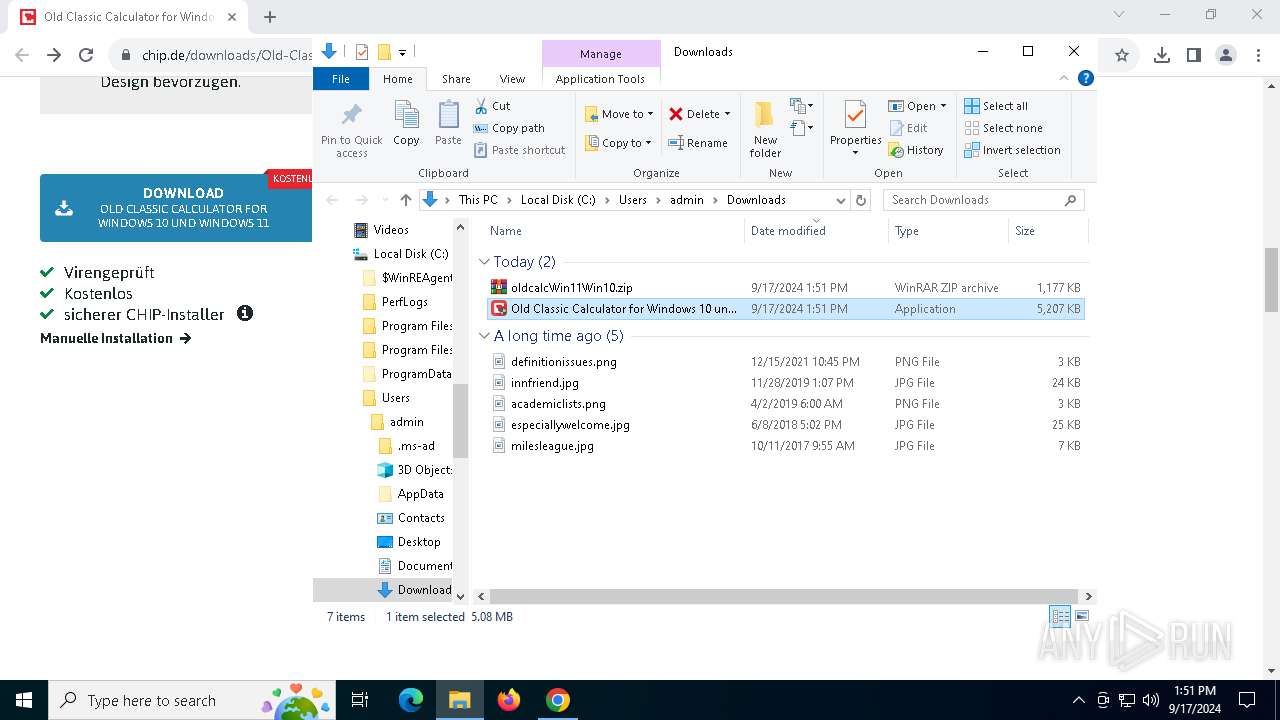Collapse the A long time ago group
Viewport: 1280px width, 720px height.
(x=484, y=336)
